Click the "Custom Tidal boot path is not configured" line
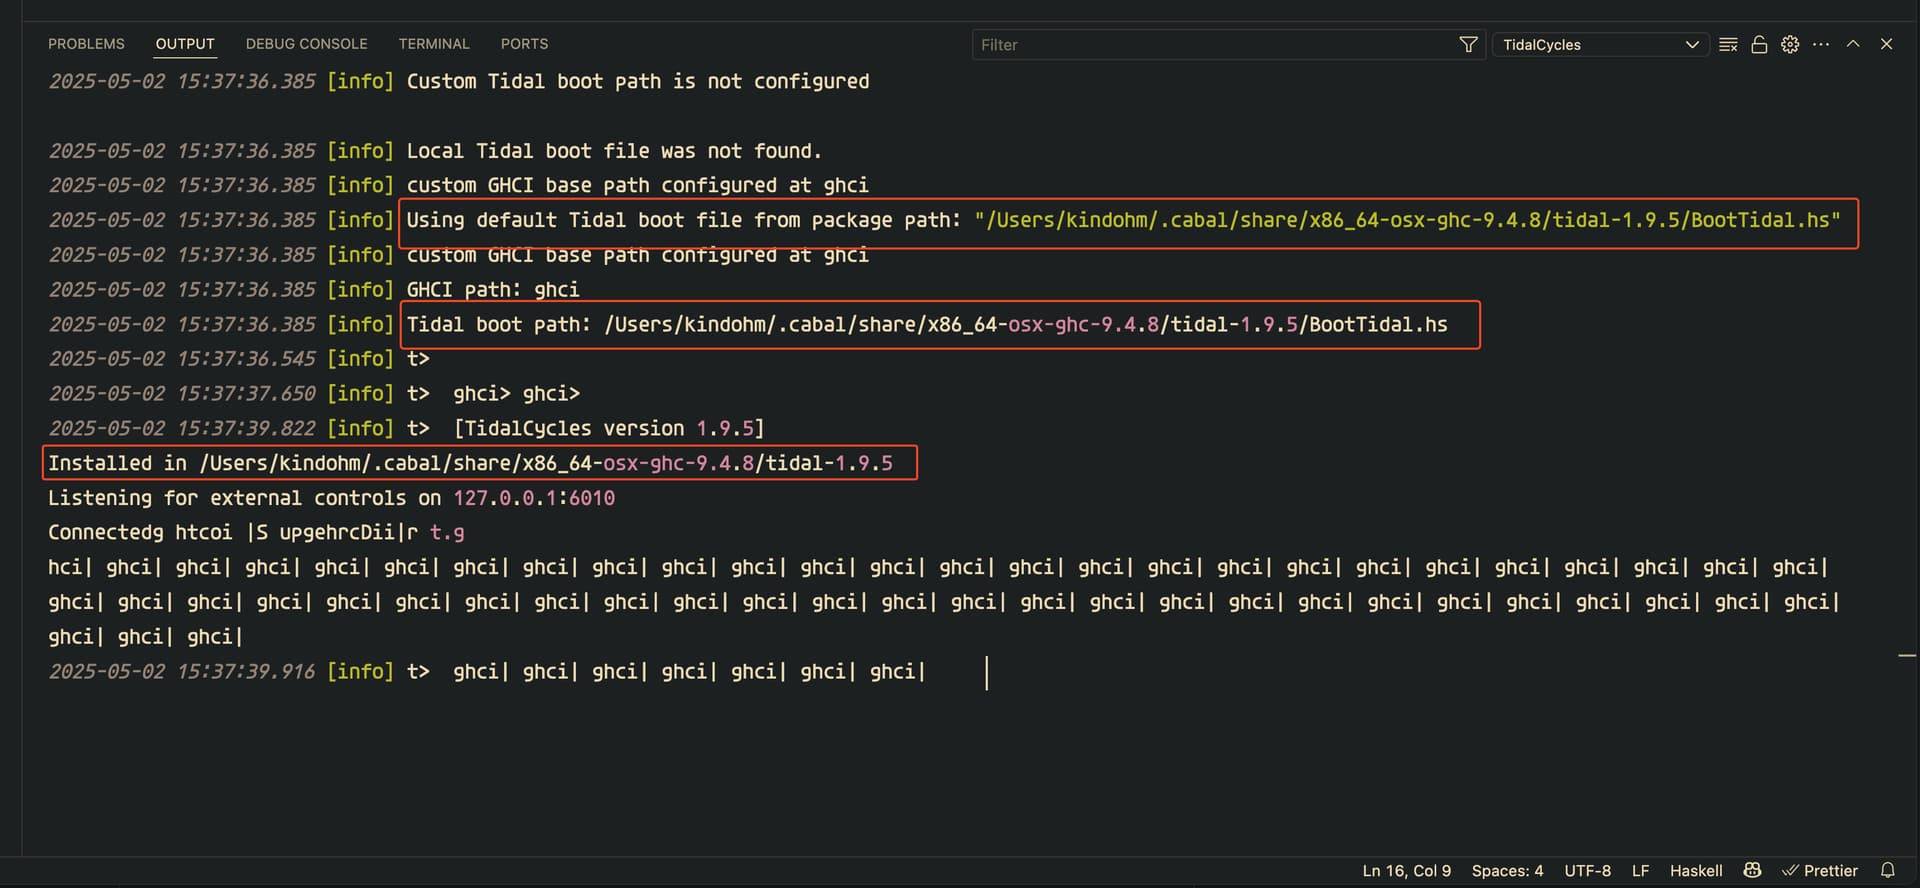 638,82
